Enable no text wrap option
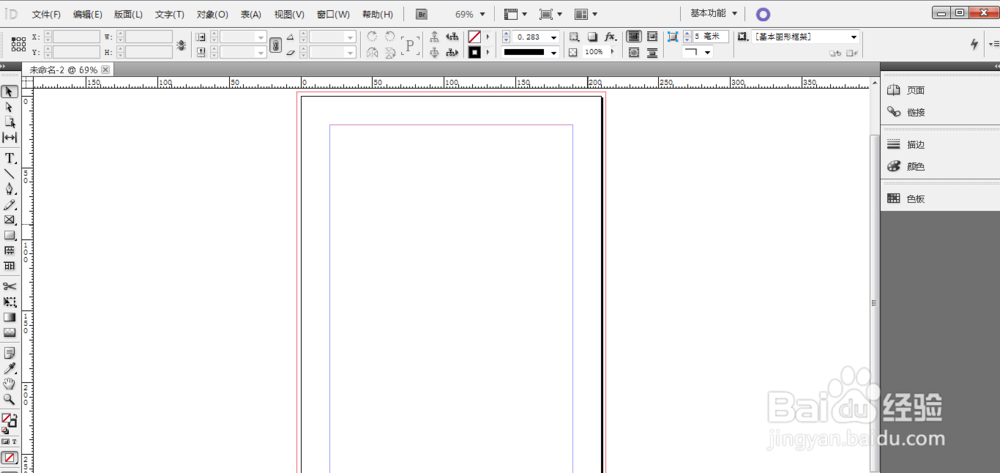The width and height of the screenshot is (1000, 473). point(633,37)
